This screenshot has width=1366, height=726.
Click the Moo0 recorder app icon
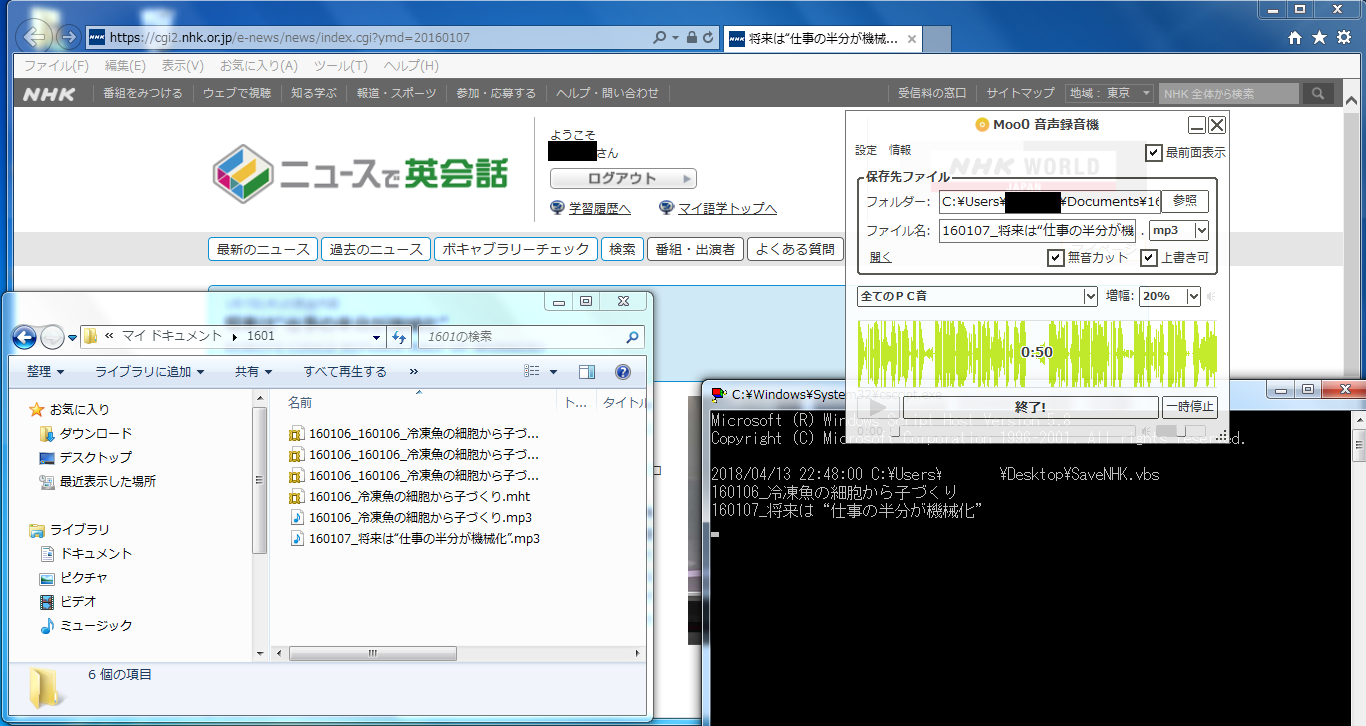[x=982, y=125]
